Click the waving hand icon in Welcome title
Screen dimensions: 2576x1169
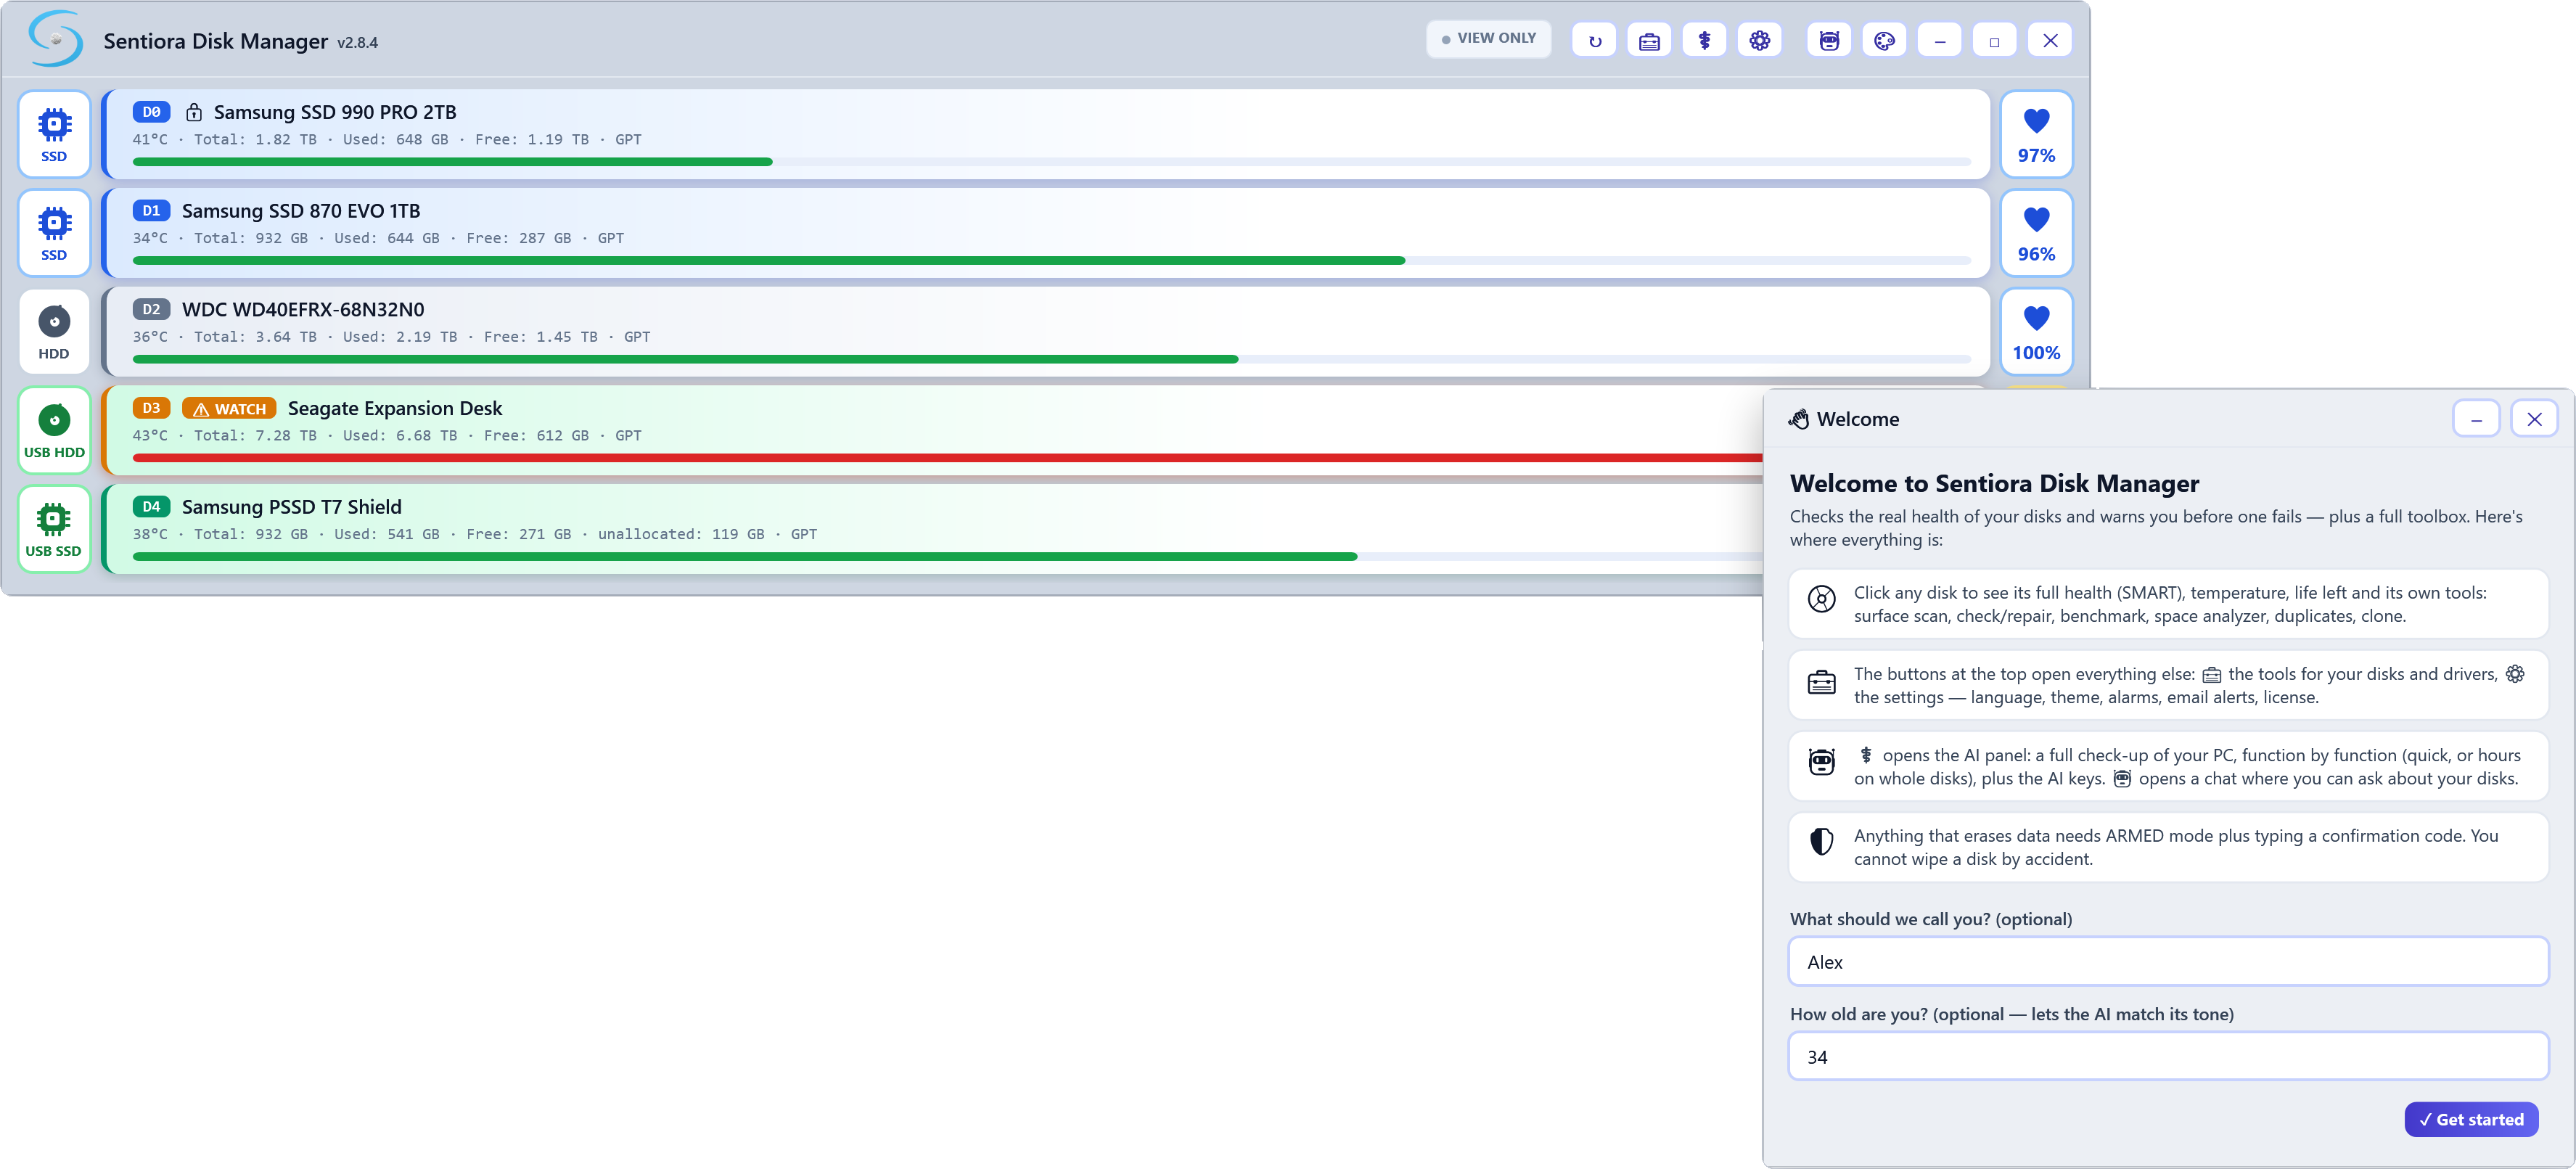tap(1799, 419)
